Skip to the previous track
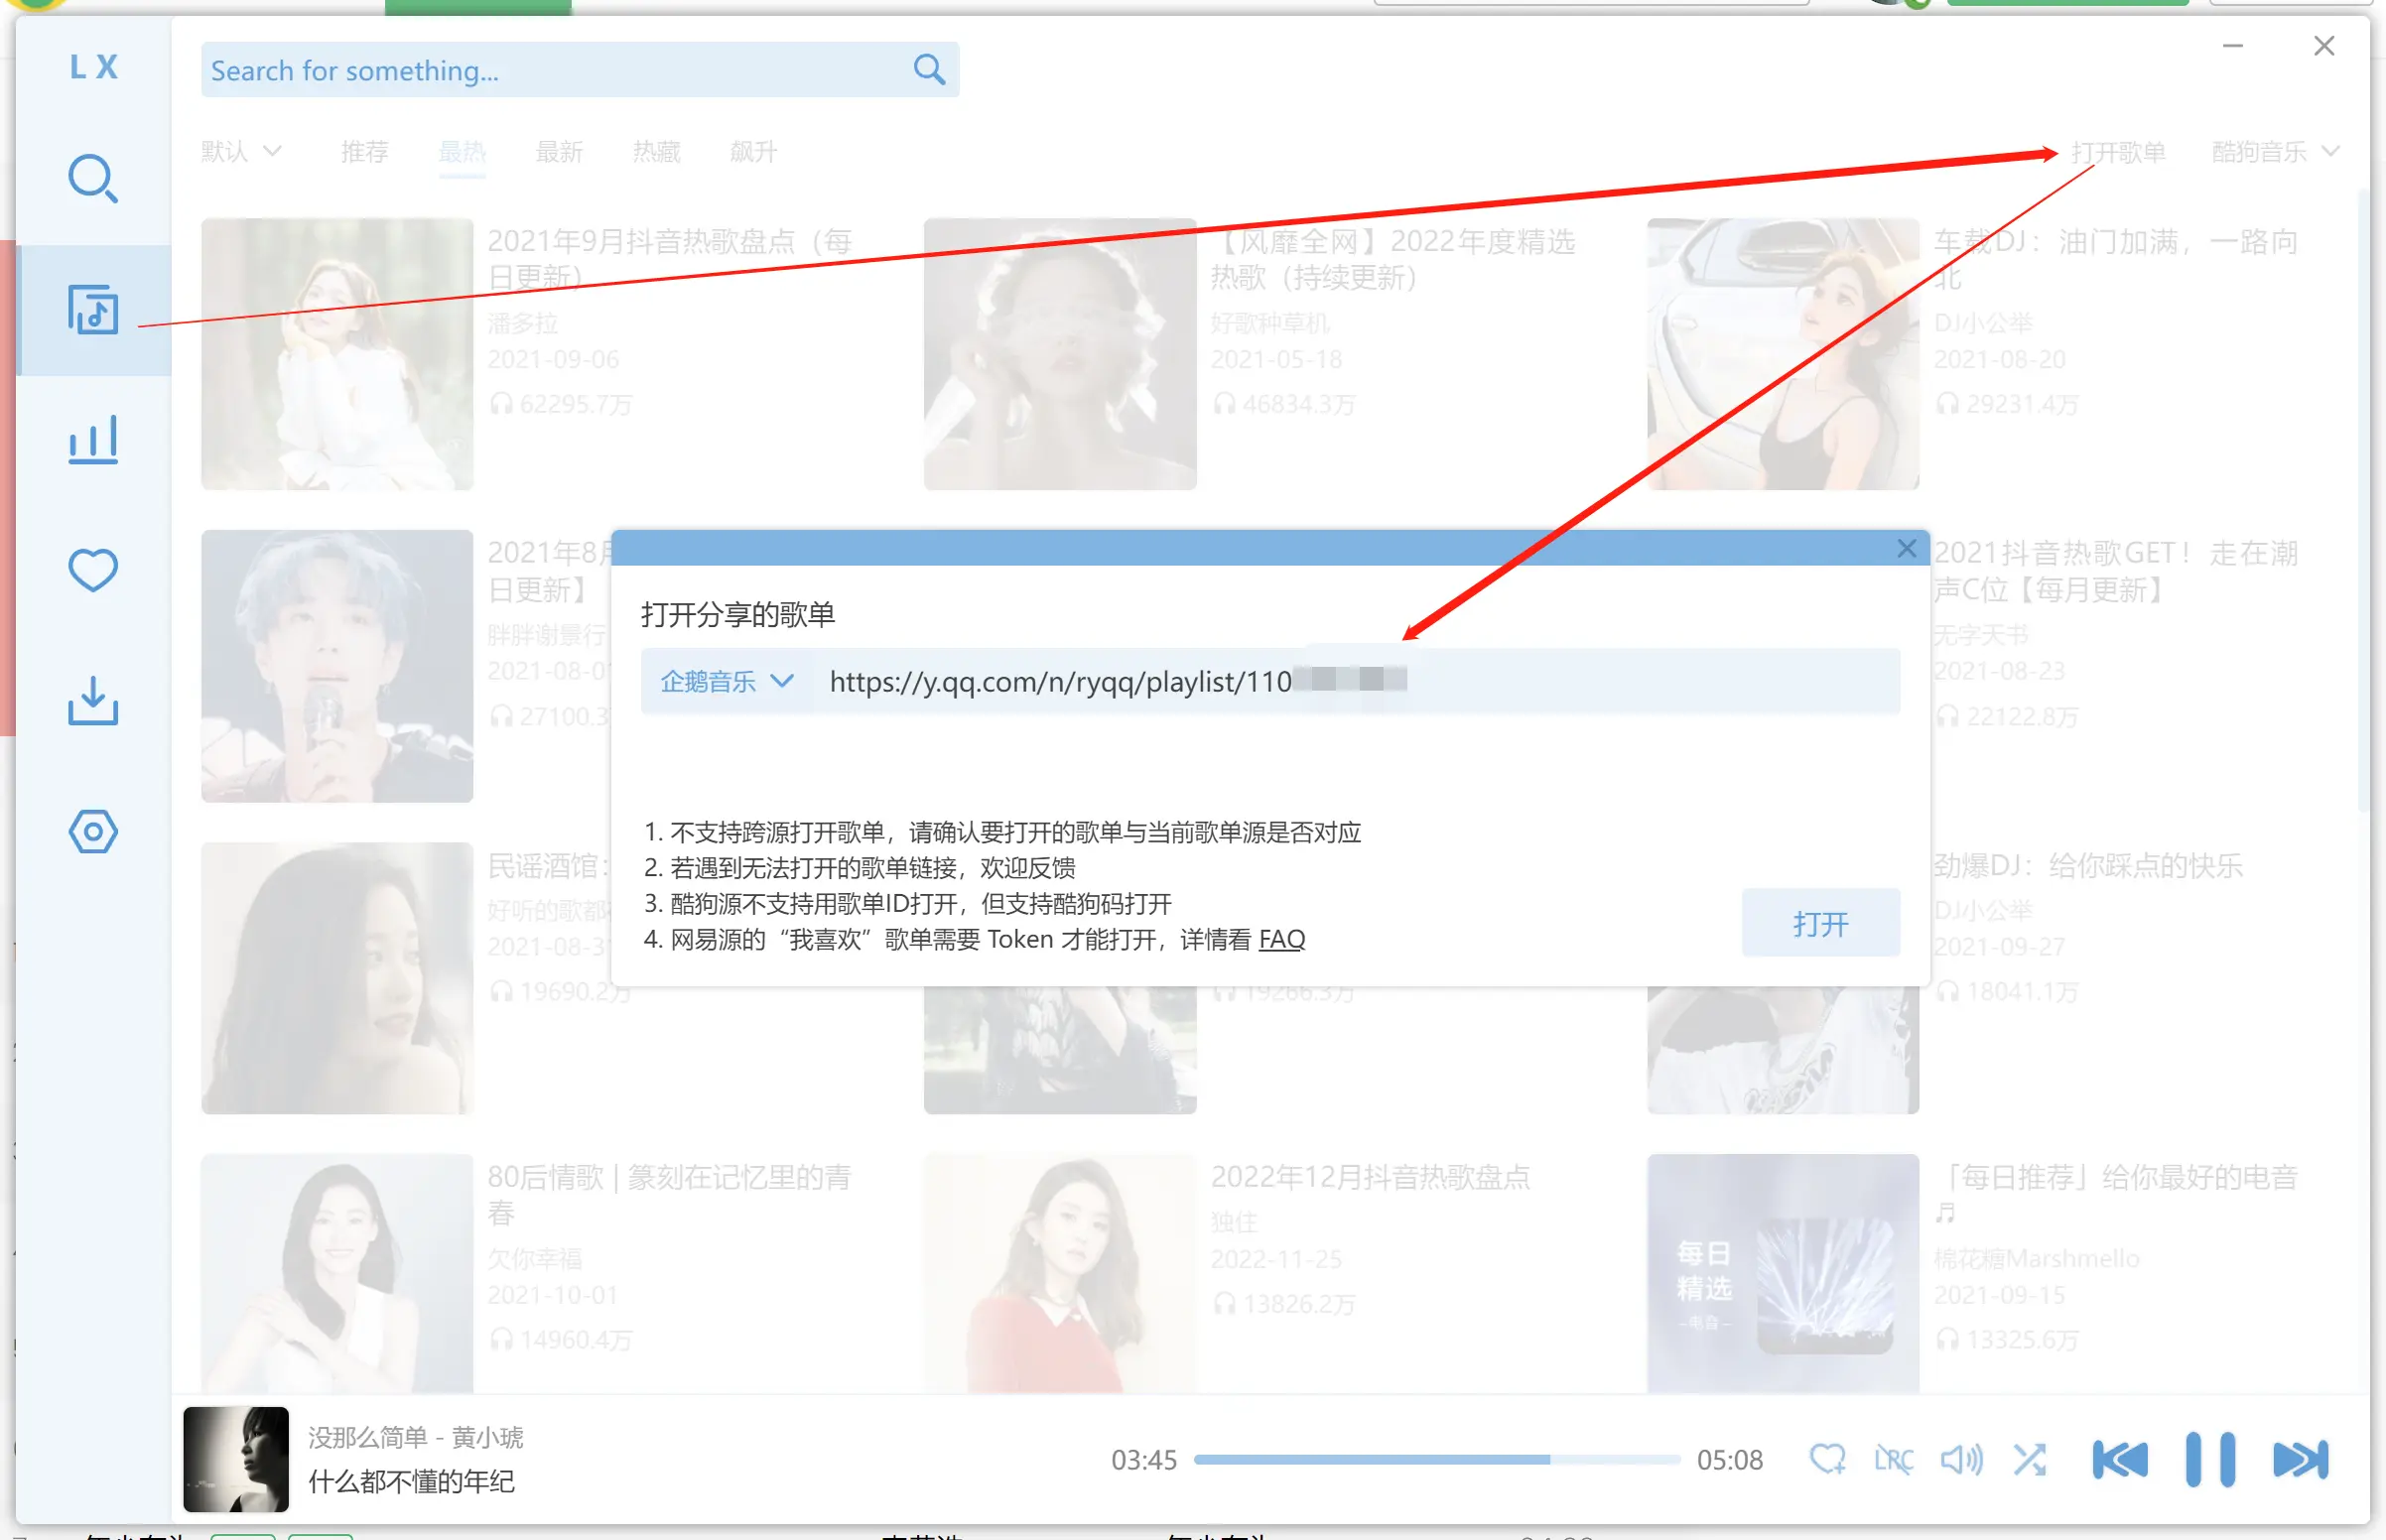The height and width of the screenshot is (1540, 2386). (2119, 1459)
